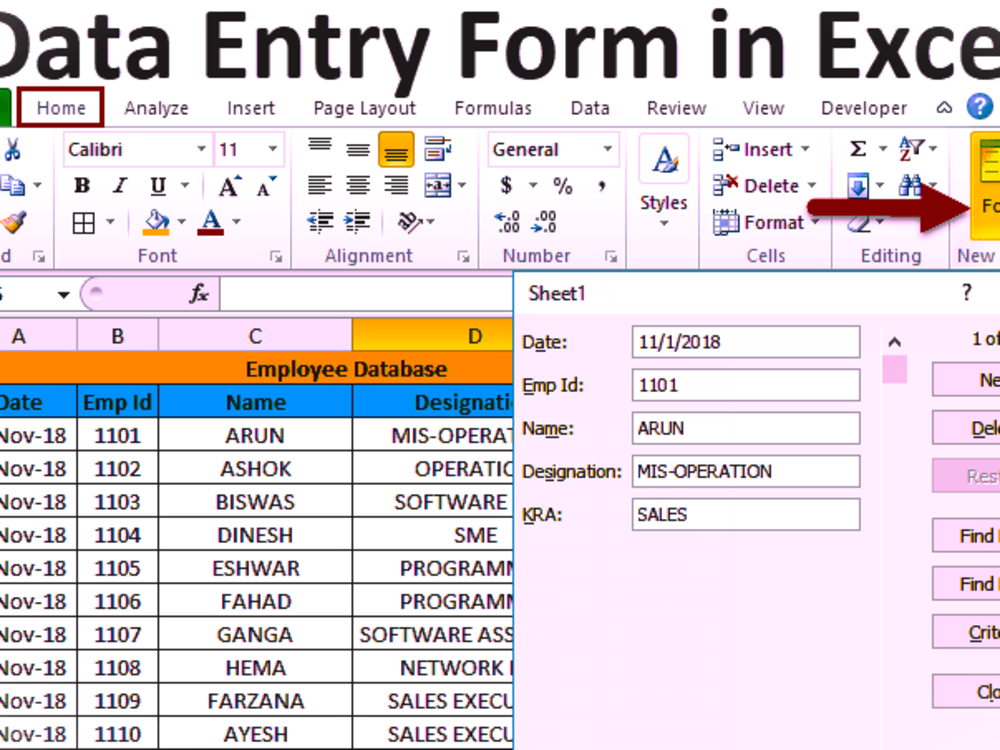Click the Decrease Decimal icon
This screenshot has height=750, width=1000.
(x=545, y=222)
